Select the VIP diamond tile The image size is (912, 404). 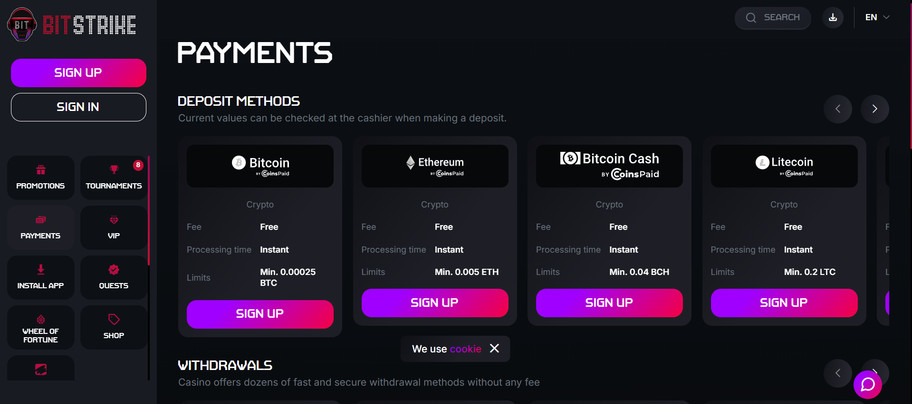coord(113,227)
